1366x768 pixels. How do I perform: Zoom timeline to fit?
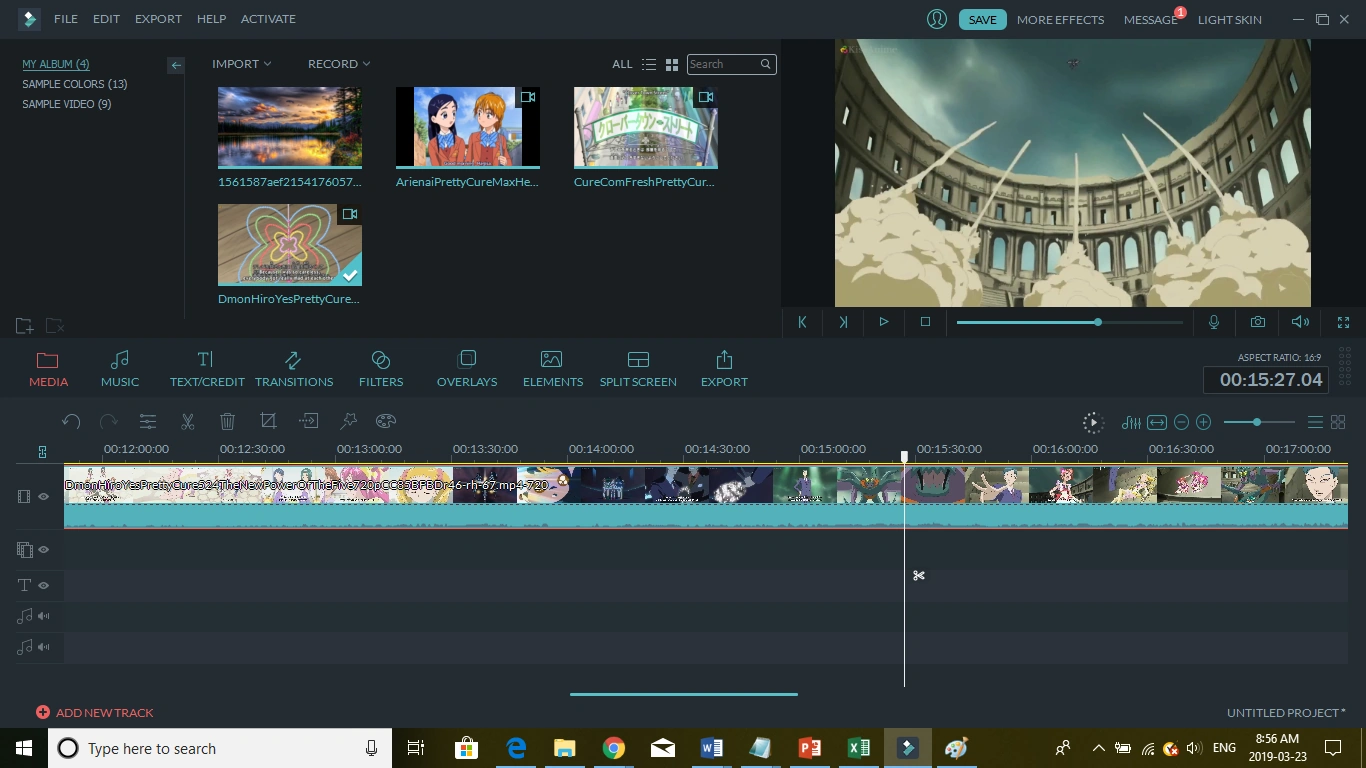click(x=1157, y=423)
